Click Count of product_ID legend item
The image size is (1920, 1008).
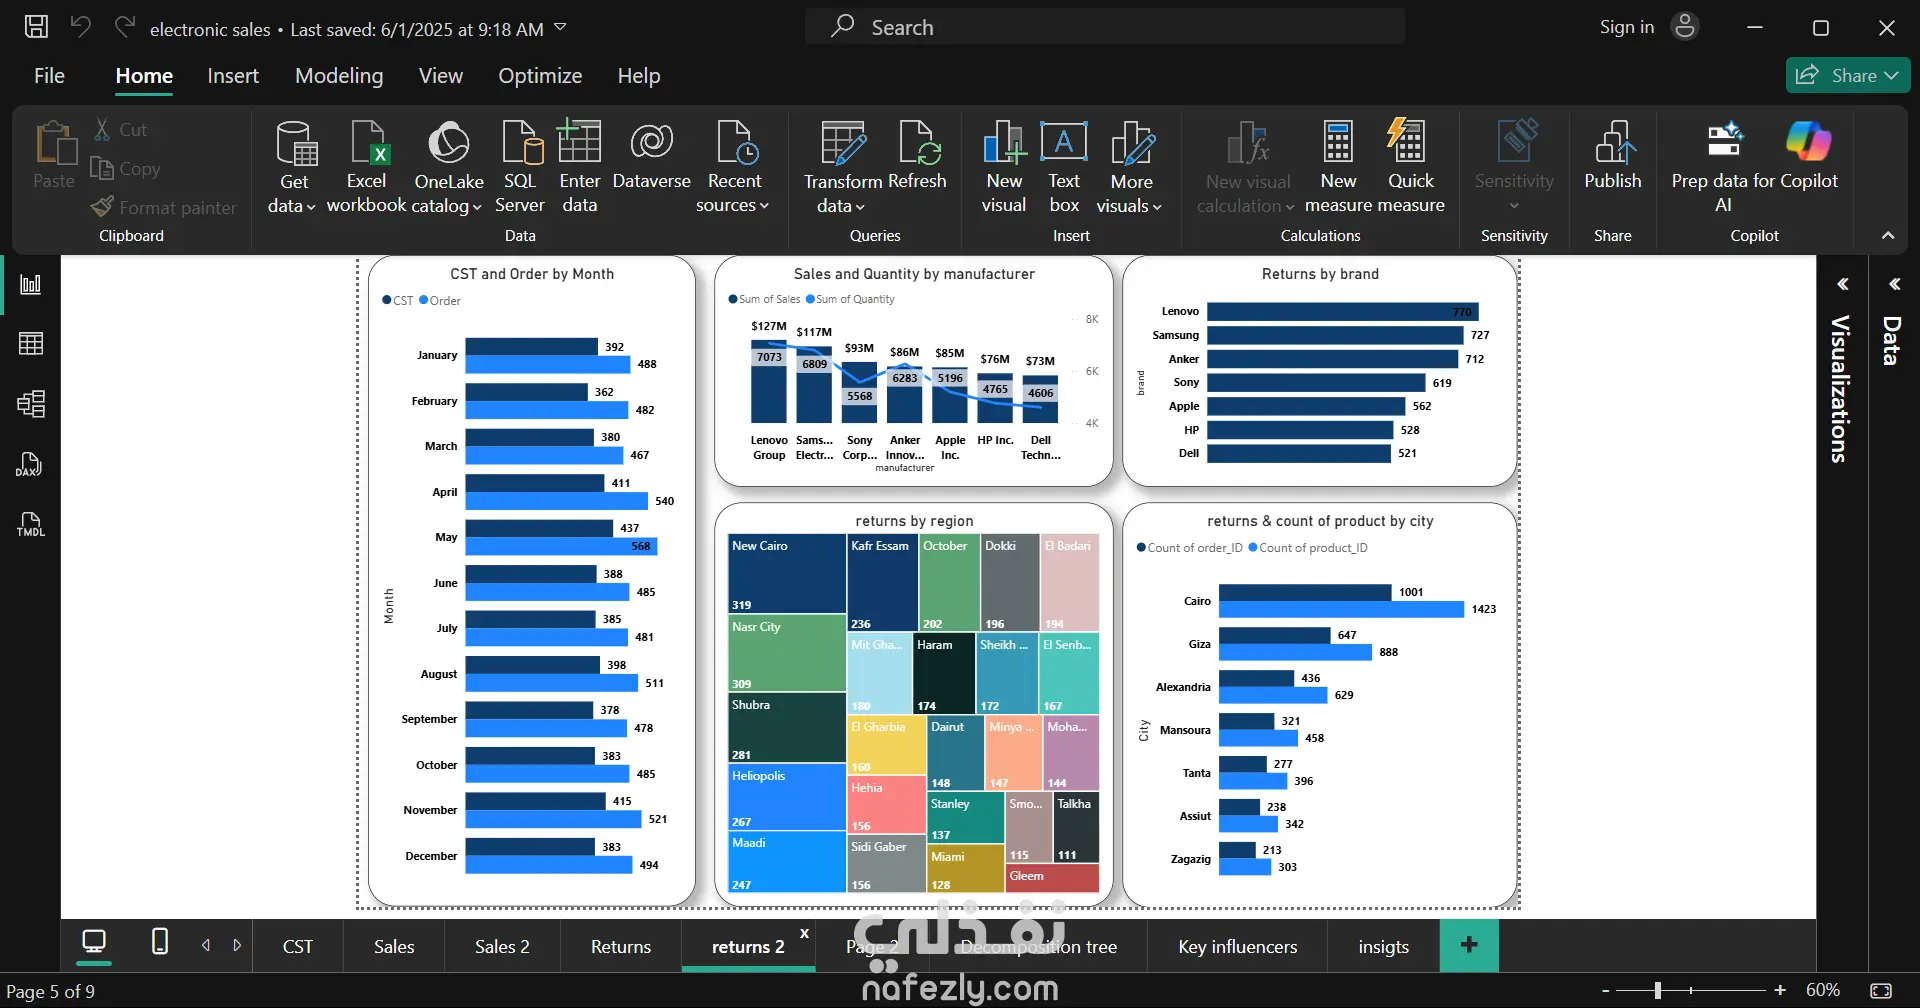coord(1308,548)
